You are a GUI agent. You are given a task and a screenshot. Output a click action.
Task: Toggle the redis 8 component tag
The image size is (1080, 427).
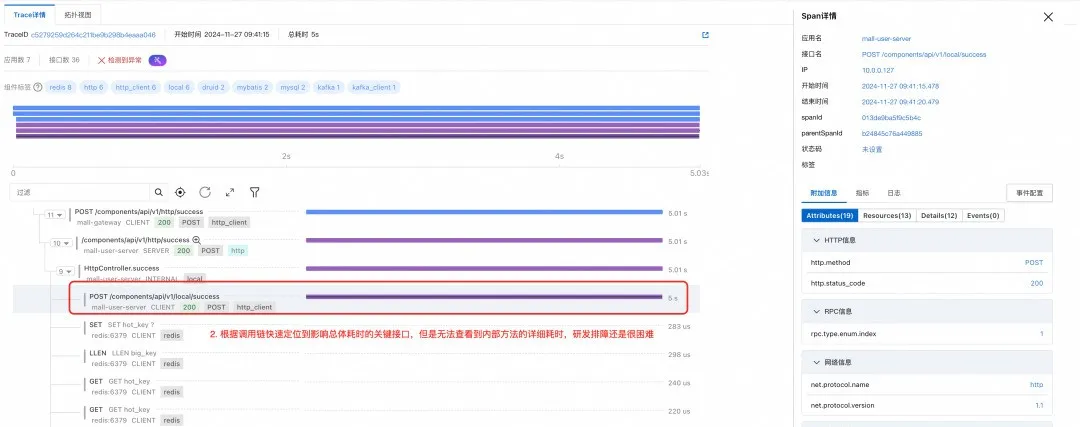pyautogui.click(x=61, y=87)
